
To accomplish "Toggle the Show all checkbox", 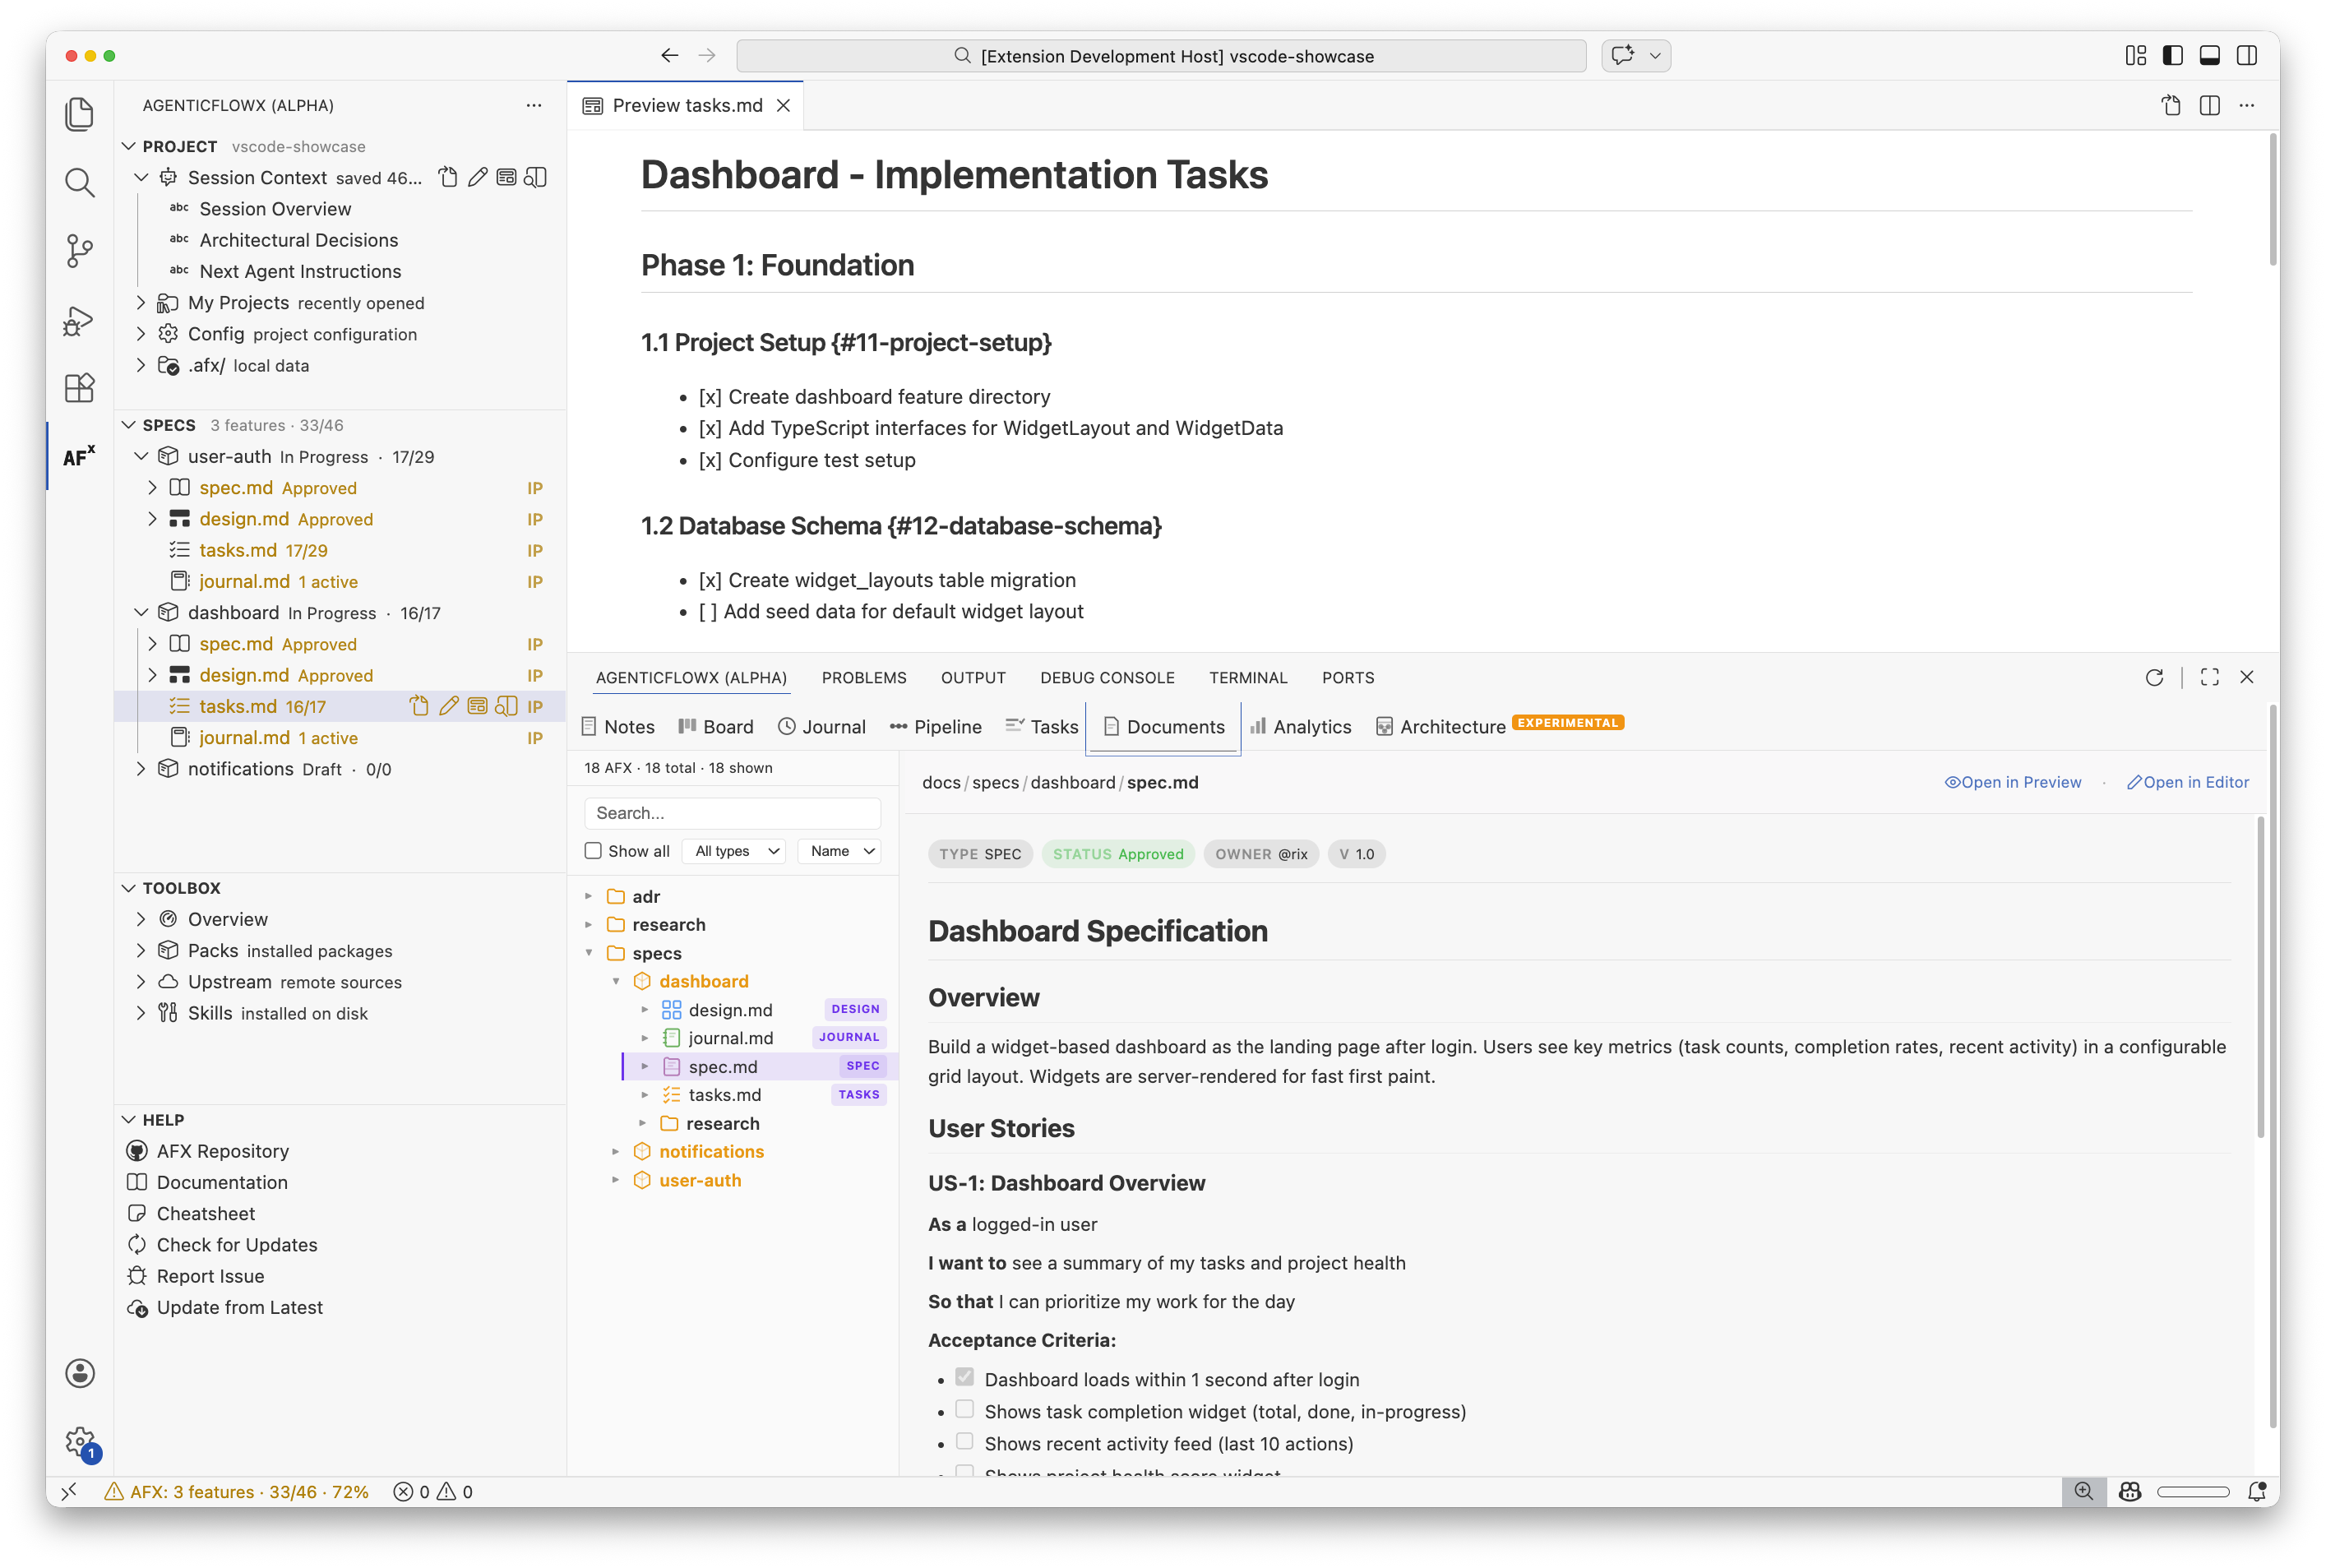I will click(594, 849).
